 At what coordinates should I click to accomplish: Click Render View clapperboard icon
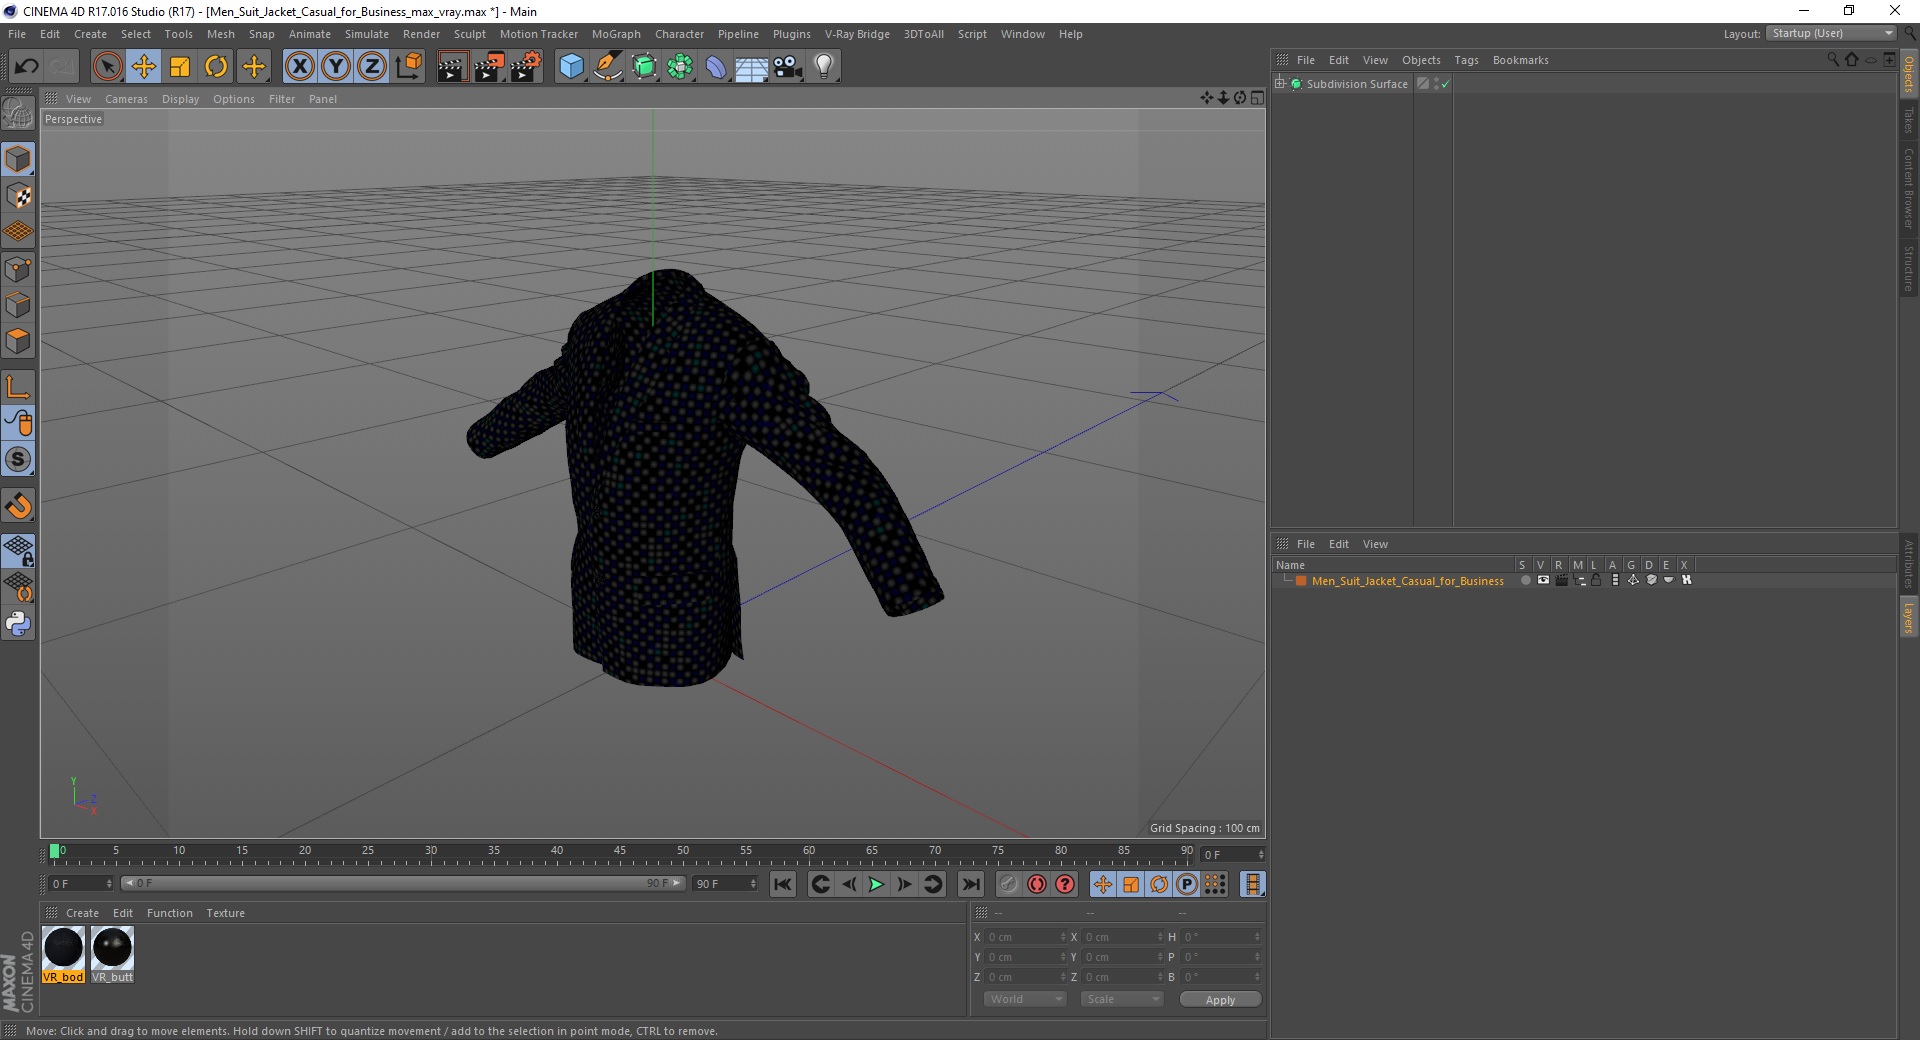point(452,67)
